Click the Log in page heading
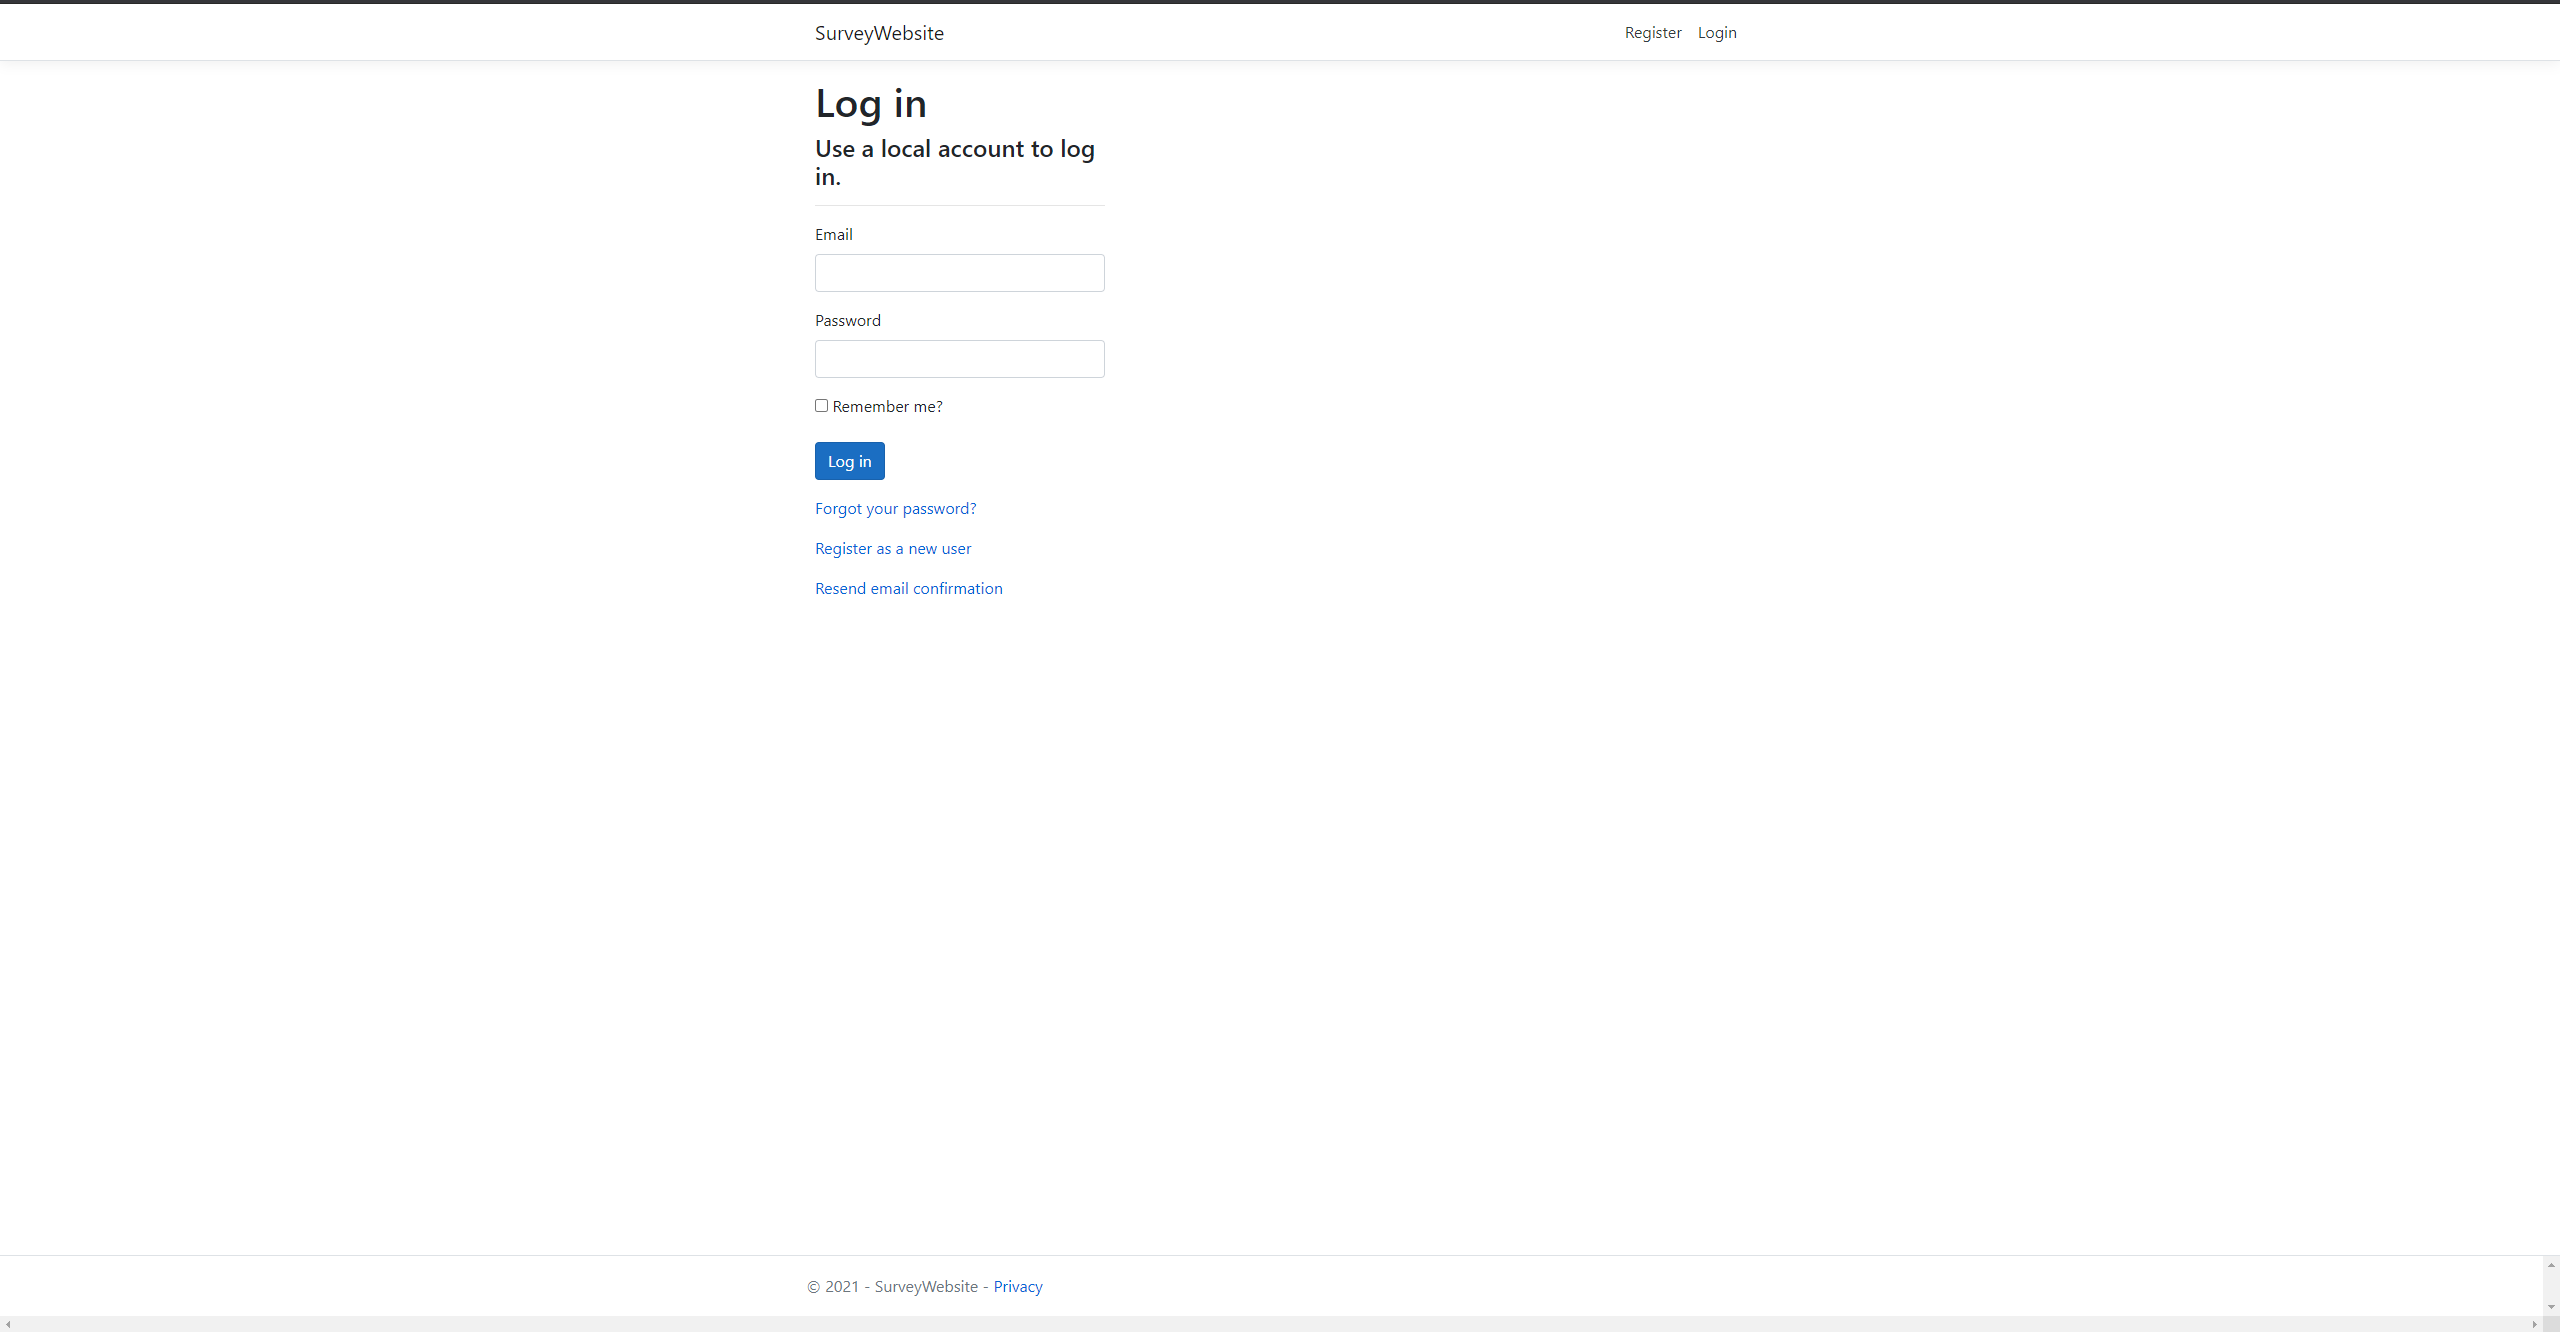The width and height of the screenshot is (2560, 1332). point(869,103)
